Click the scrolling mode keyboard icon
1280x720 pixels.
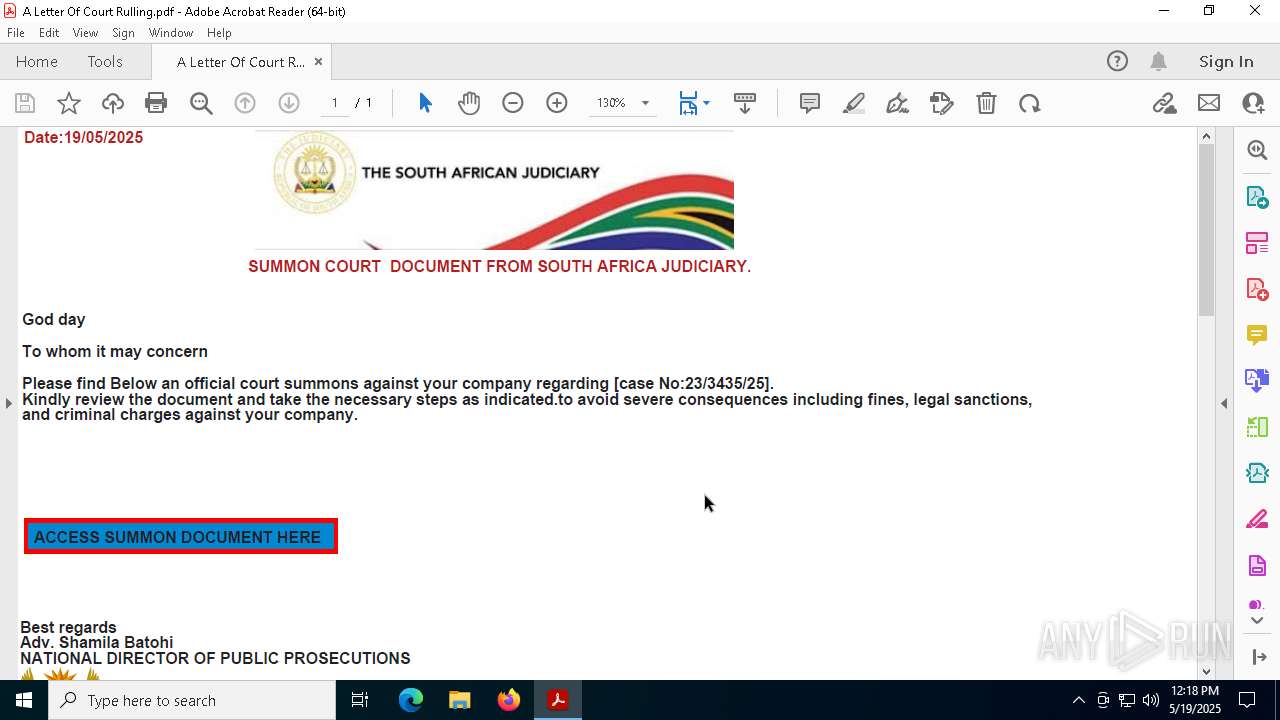(745, 103)
